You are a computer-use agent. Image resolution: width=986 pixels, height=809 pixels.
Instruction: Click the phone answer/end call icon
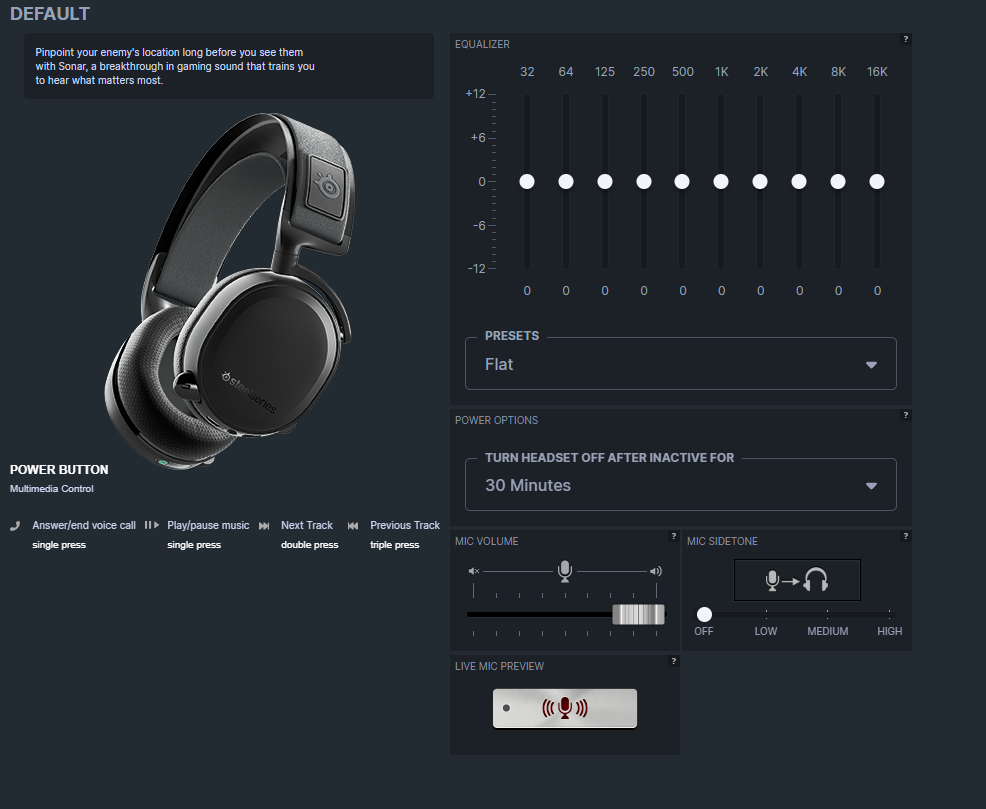tap(15, 526)
